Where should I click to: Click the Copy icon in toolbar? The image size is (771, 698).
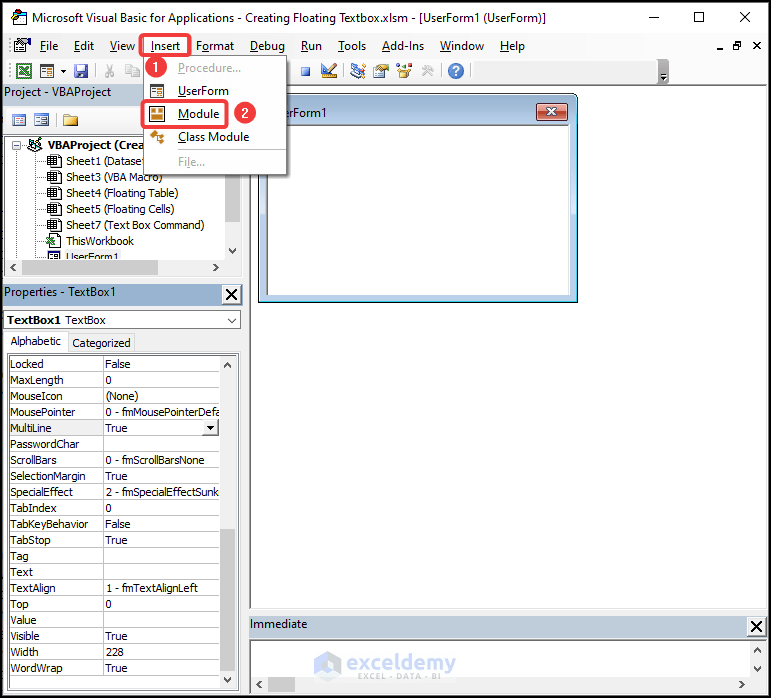point(132,71)
